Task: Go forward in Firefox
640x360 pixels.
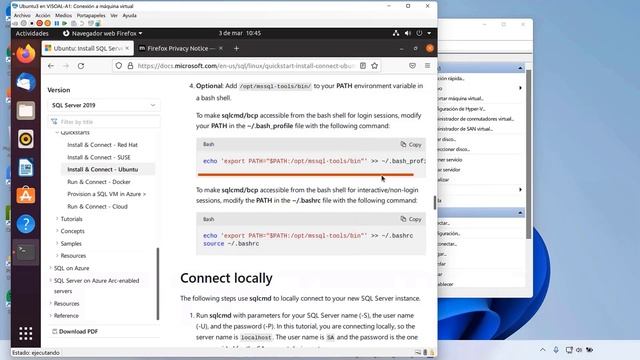Action: click(x=66, y=66)
